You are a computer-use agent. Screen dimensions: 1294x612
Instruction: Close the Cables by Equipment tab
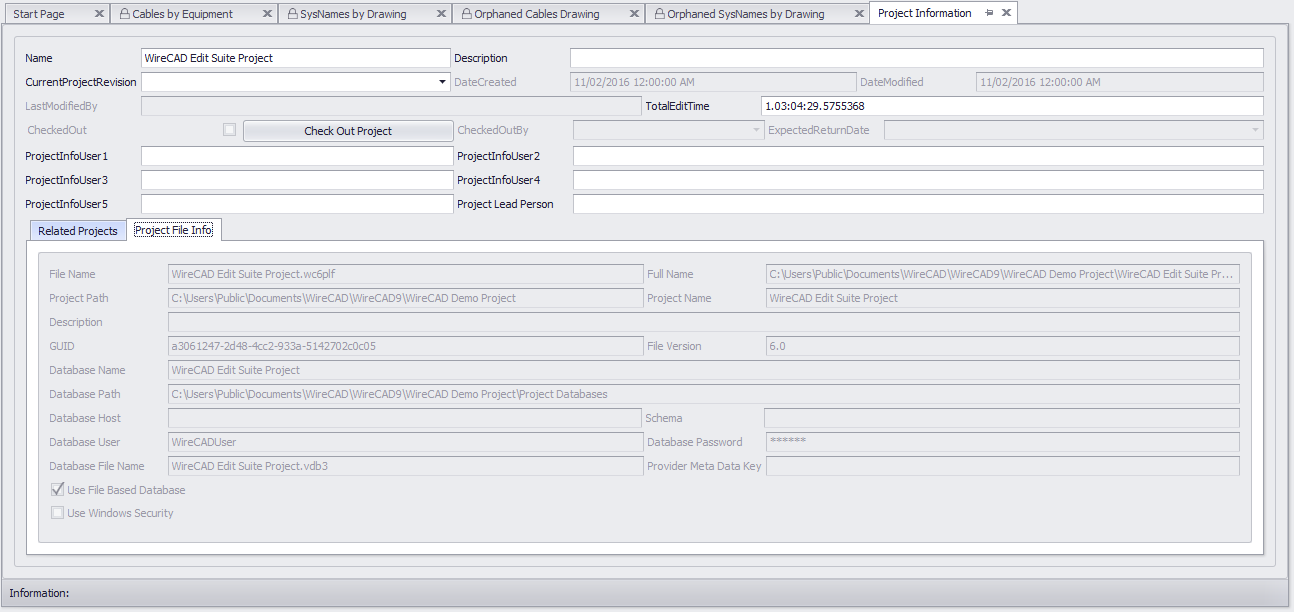pos(266,14)
